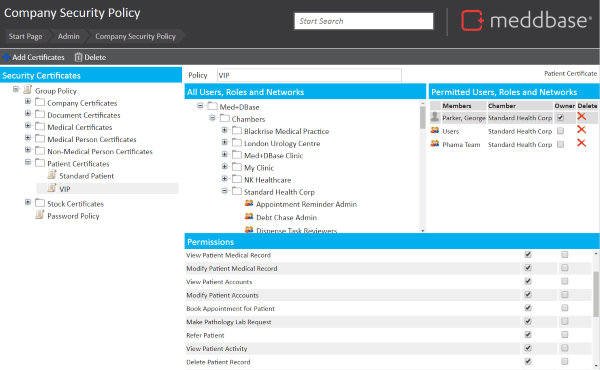Click the Chambers folder icon
The width and height of the screenshot is (600, 370).
225,118
